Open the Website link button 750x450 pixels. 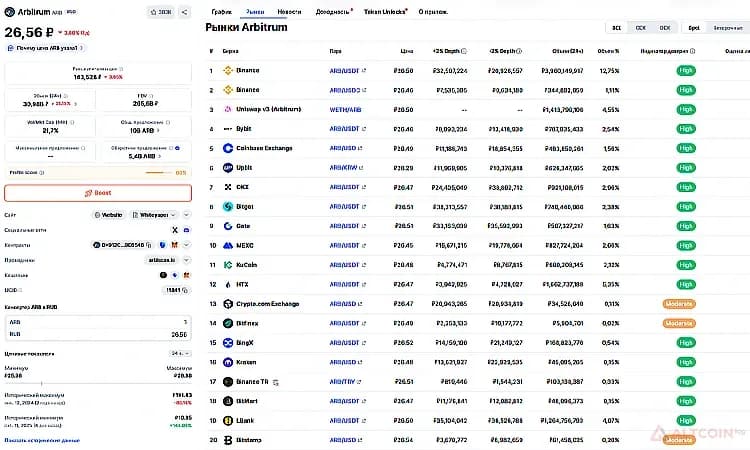(x=109, y=215)
